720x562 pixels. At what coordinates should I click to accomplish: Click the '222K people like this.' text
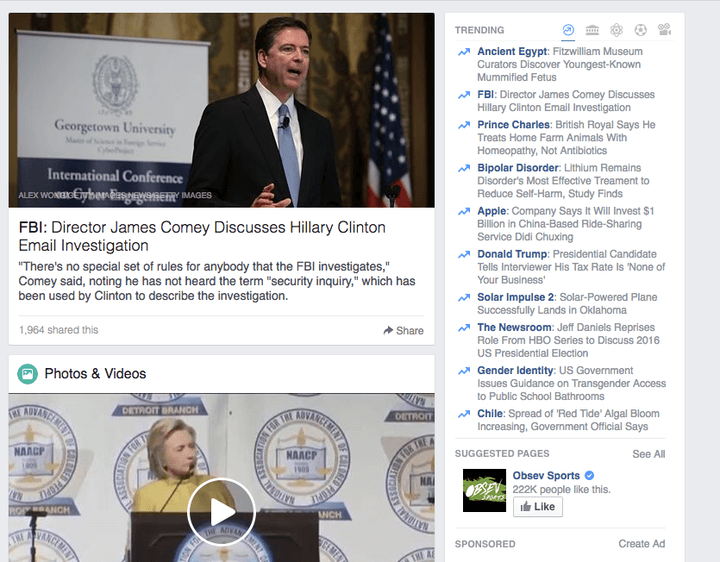pos(562,490)
